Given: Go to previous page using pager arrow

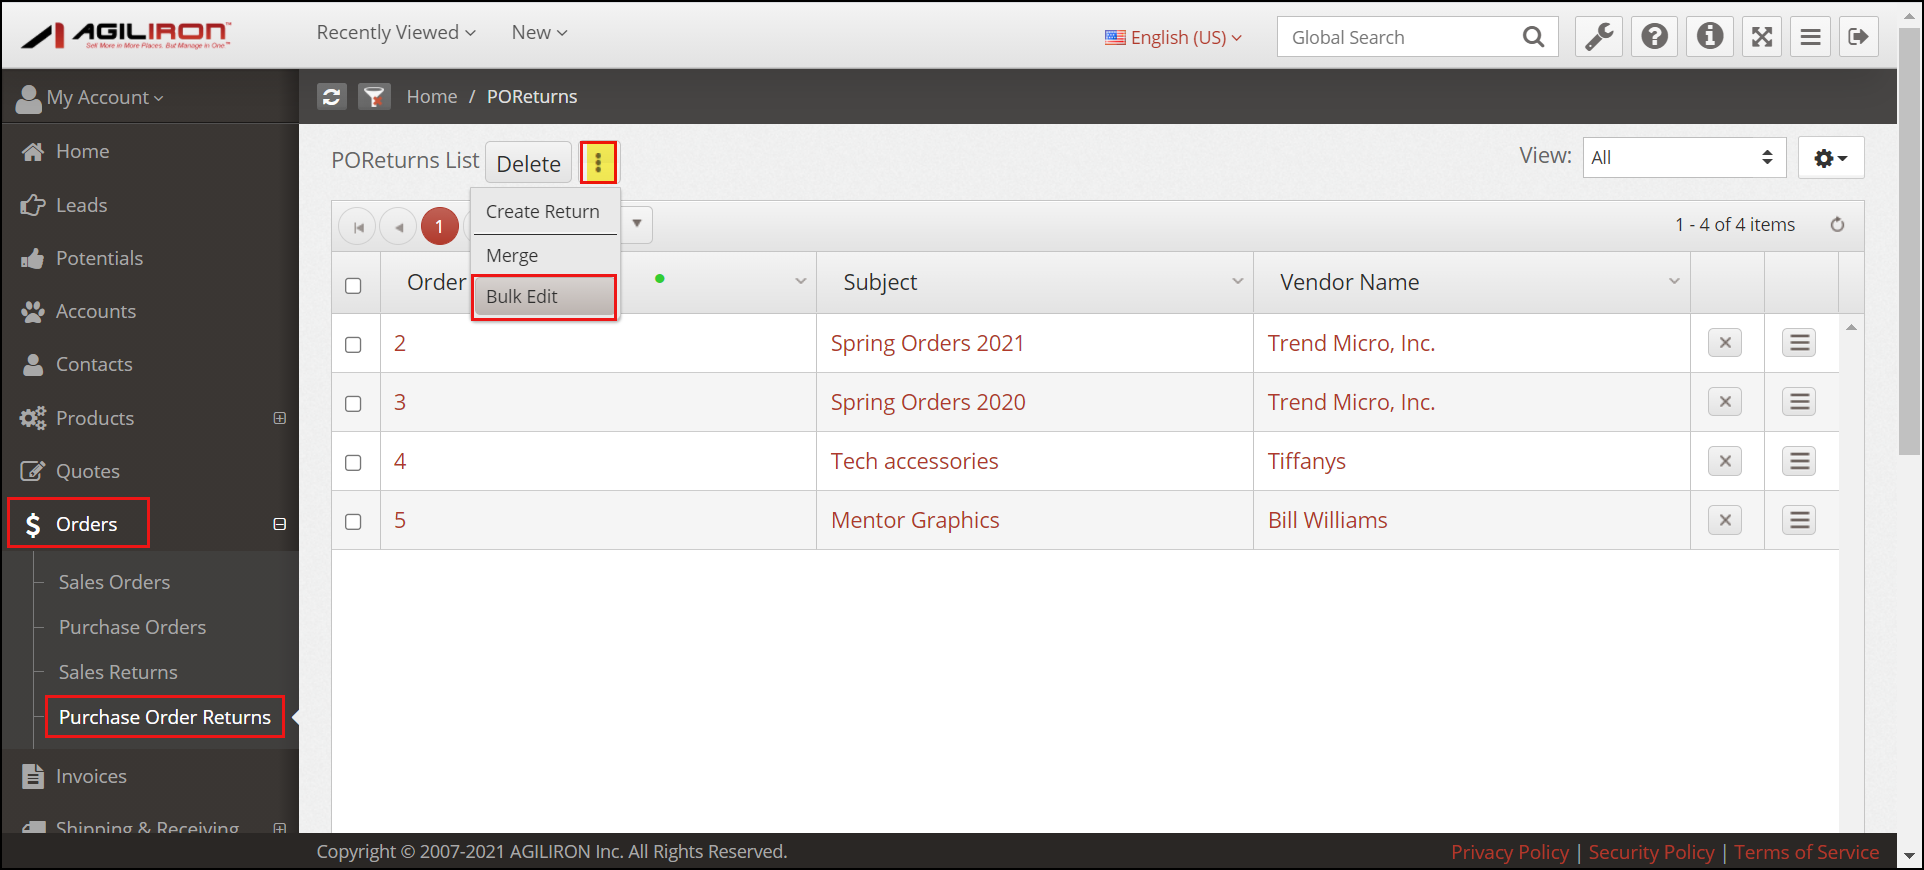Looking at the screenshot, I should 398,227.
